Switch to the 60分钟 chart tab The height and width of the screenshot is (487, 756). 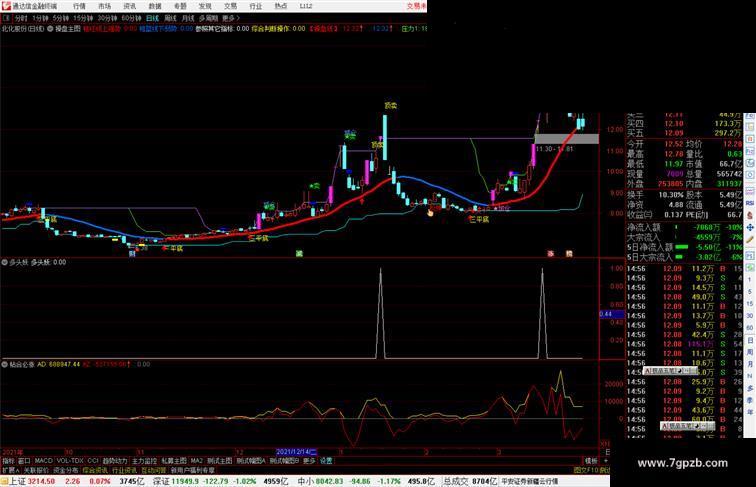131,18
